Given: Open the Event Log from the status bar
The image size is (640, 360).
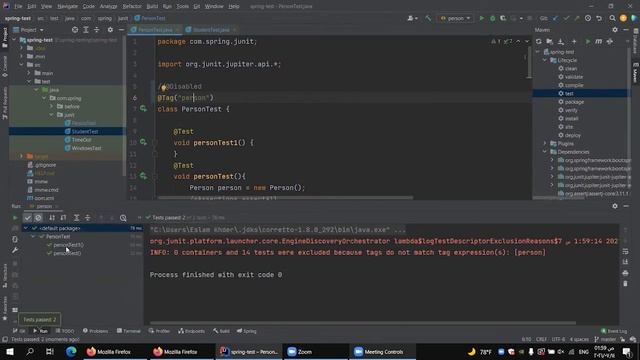Looking at the screenshot, I should click(614, 331).
